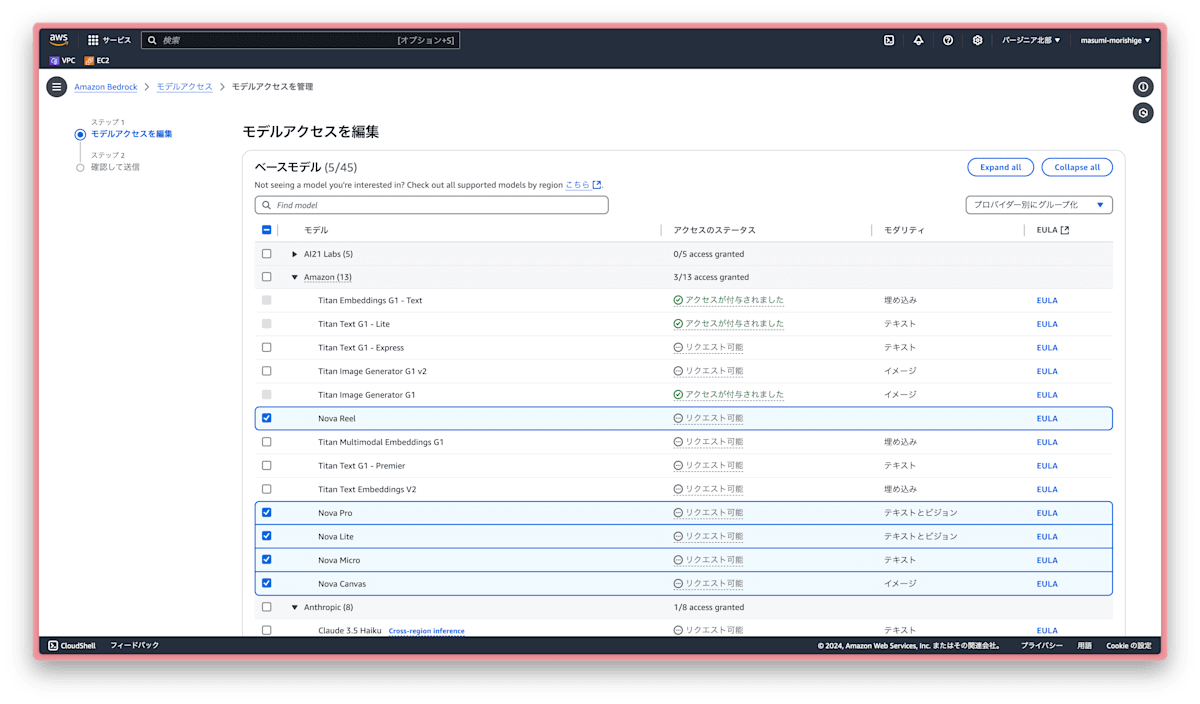Open the settings gear icon

coord(978,40)
